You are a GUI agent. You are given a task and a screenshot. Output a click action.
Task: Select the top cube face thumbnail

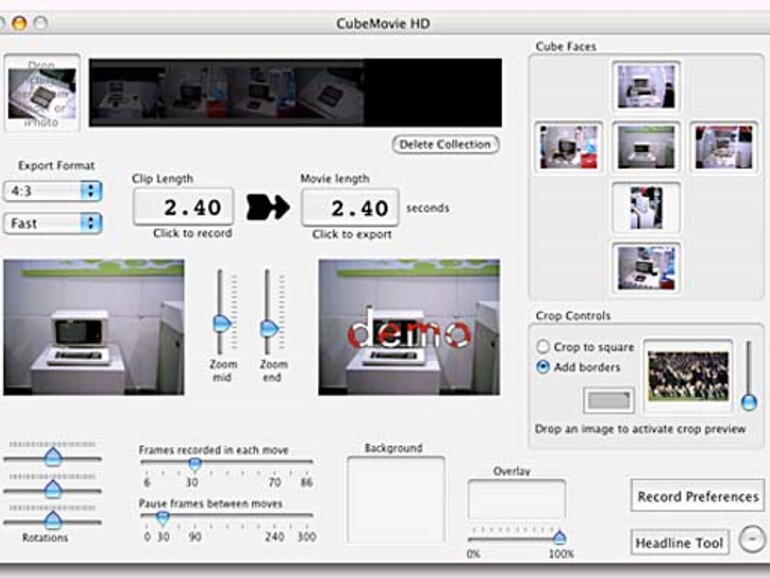646,86
